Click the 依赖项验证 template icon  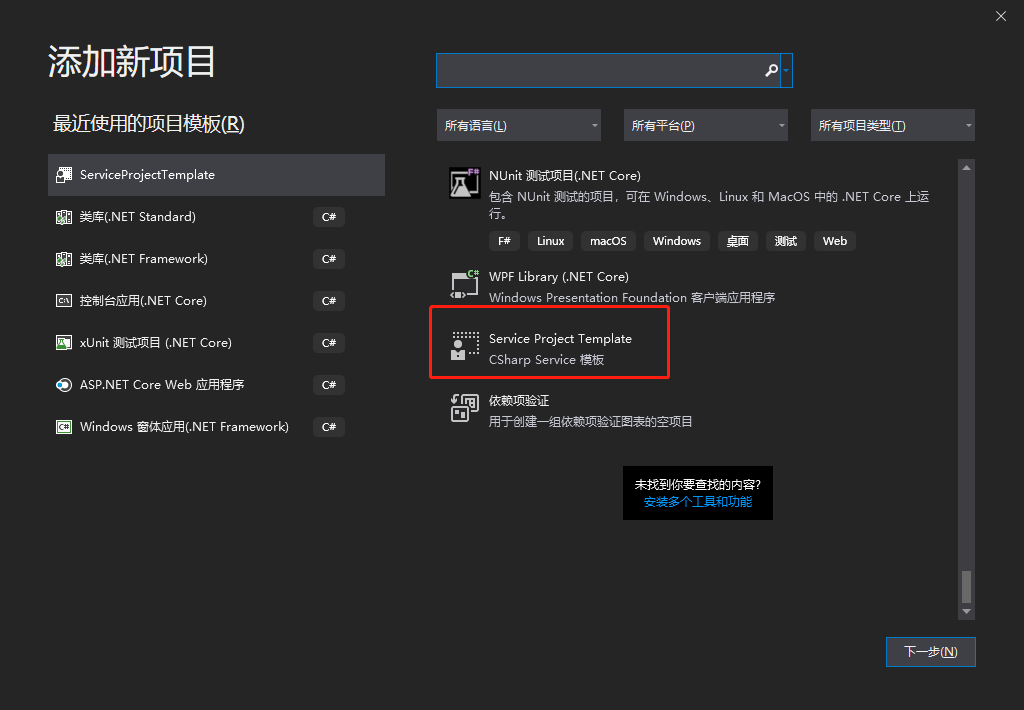coord(464,408)
